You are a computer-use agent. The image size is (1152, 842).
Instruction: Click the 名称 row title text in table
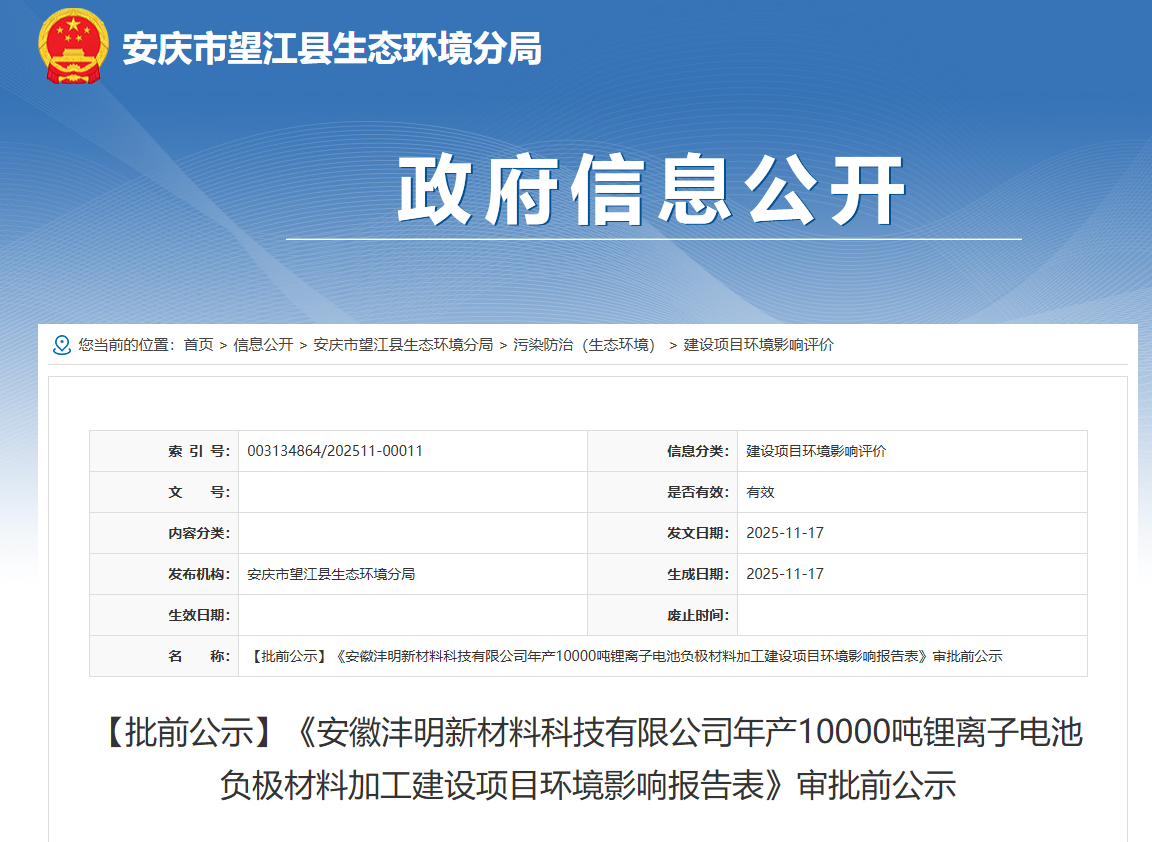(x=624, y=656)
